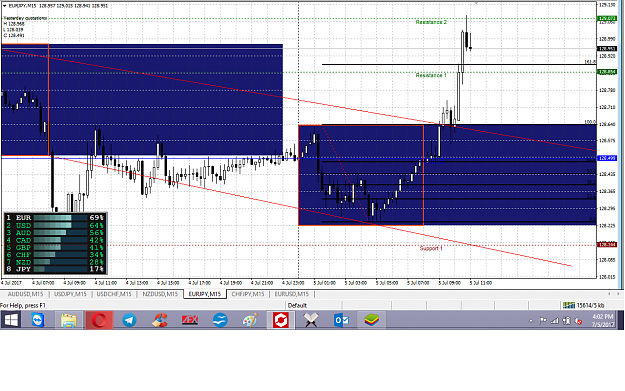Click the JPY 17% strength row

[55, 269]
